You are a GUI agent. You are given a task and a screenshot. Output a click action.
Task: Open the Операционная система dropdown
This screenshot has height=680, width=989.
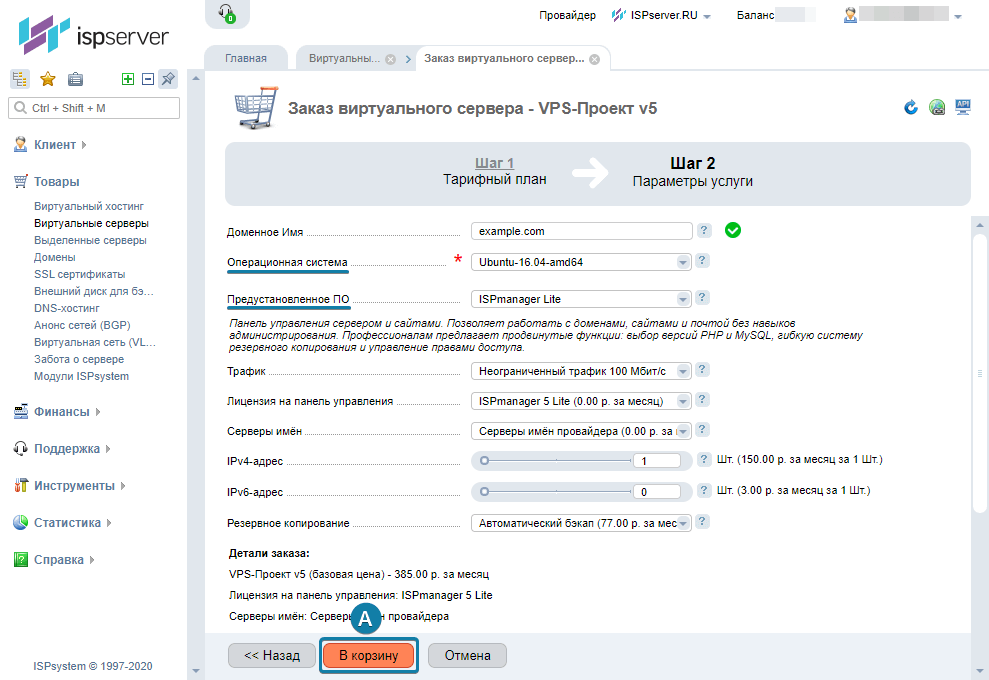pos(581,262)
